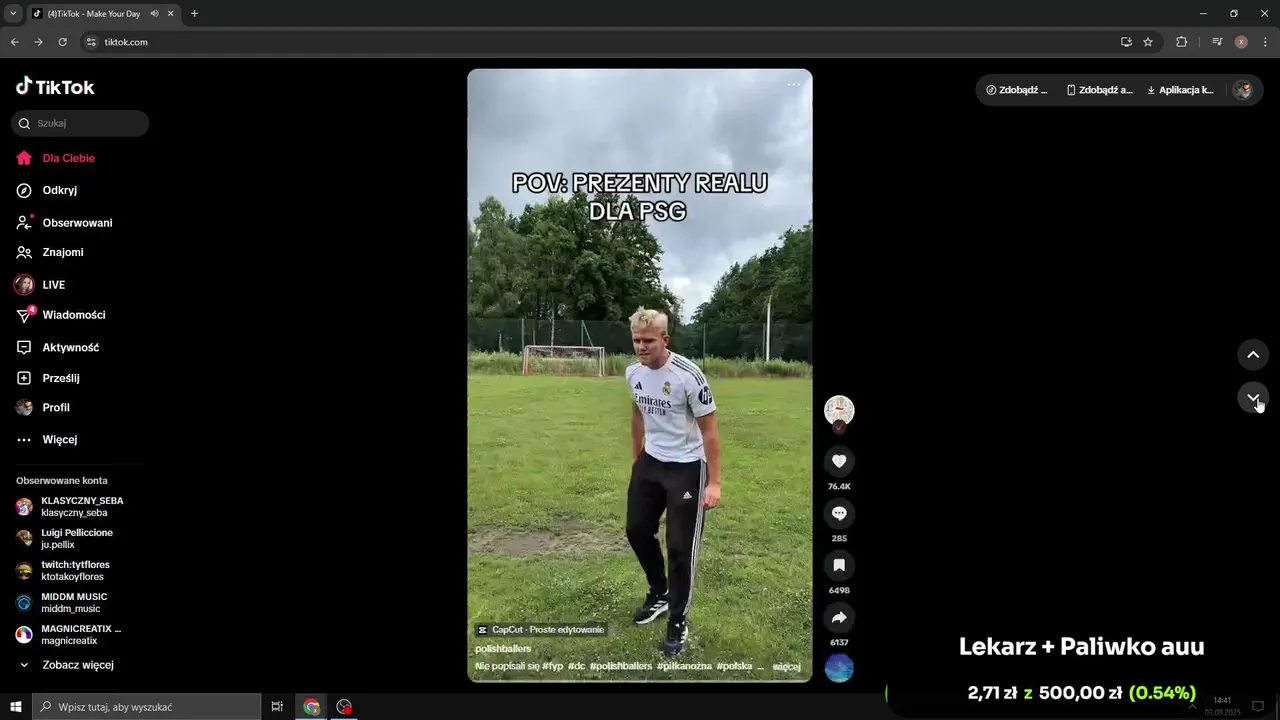Mute tab via speaker icon
The image size is (1280, 720).
tap(155, 14)
